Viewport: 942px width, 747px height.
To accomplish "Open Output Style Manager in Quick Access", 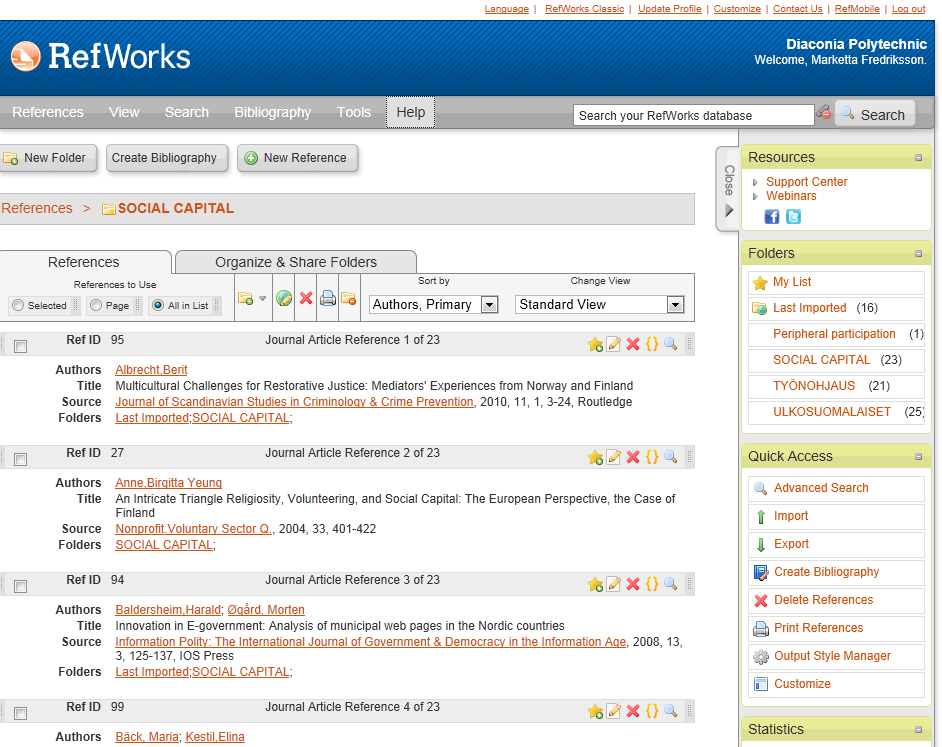I will coord(836,656).
